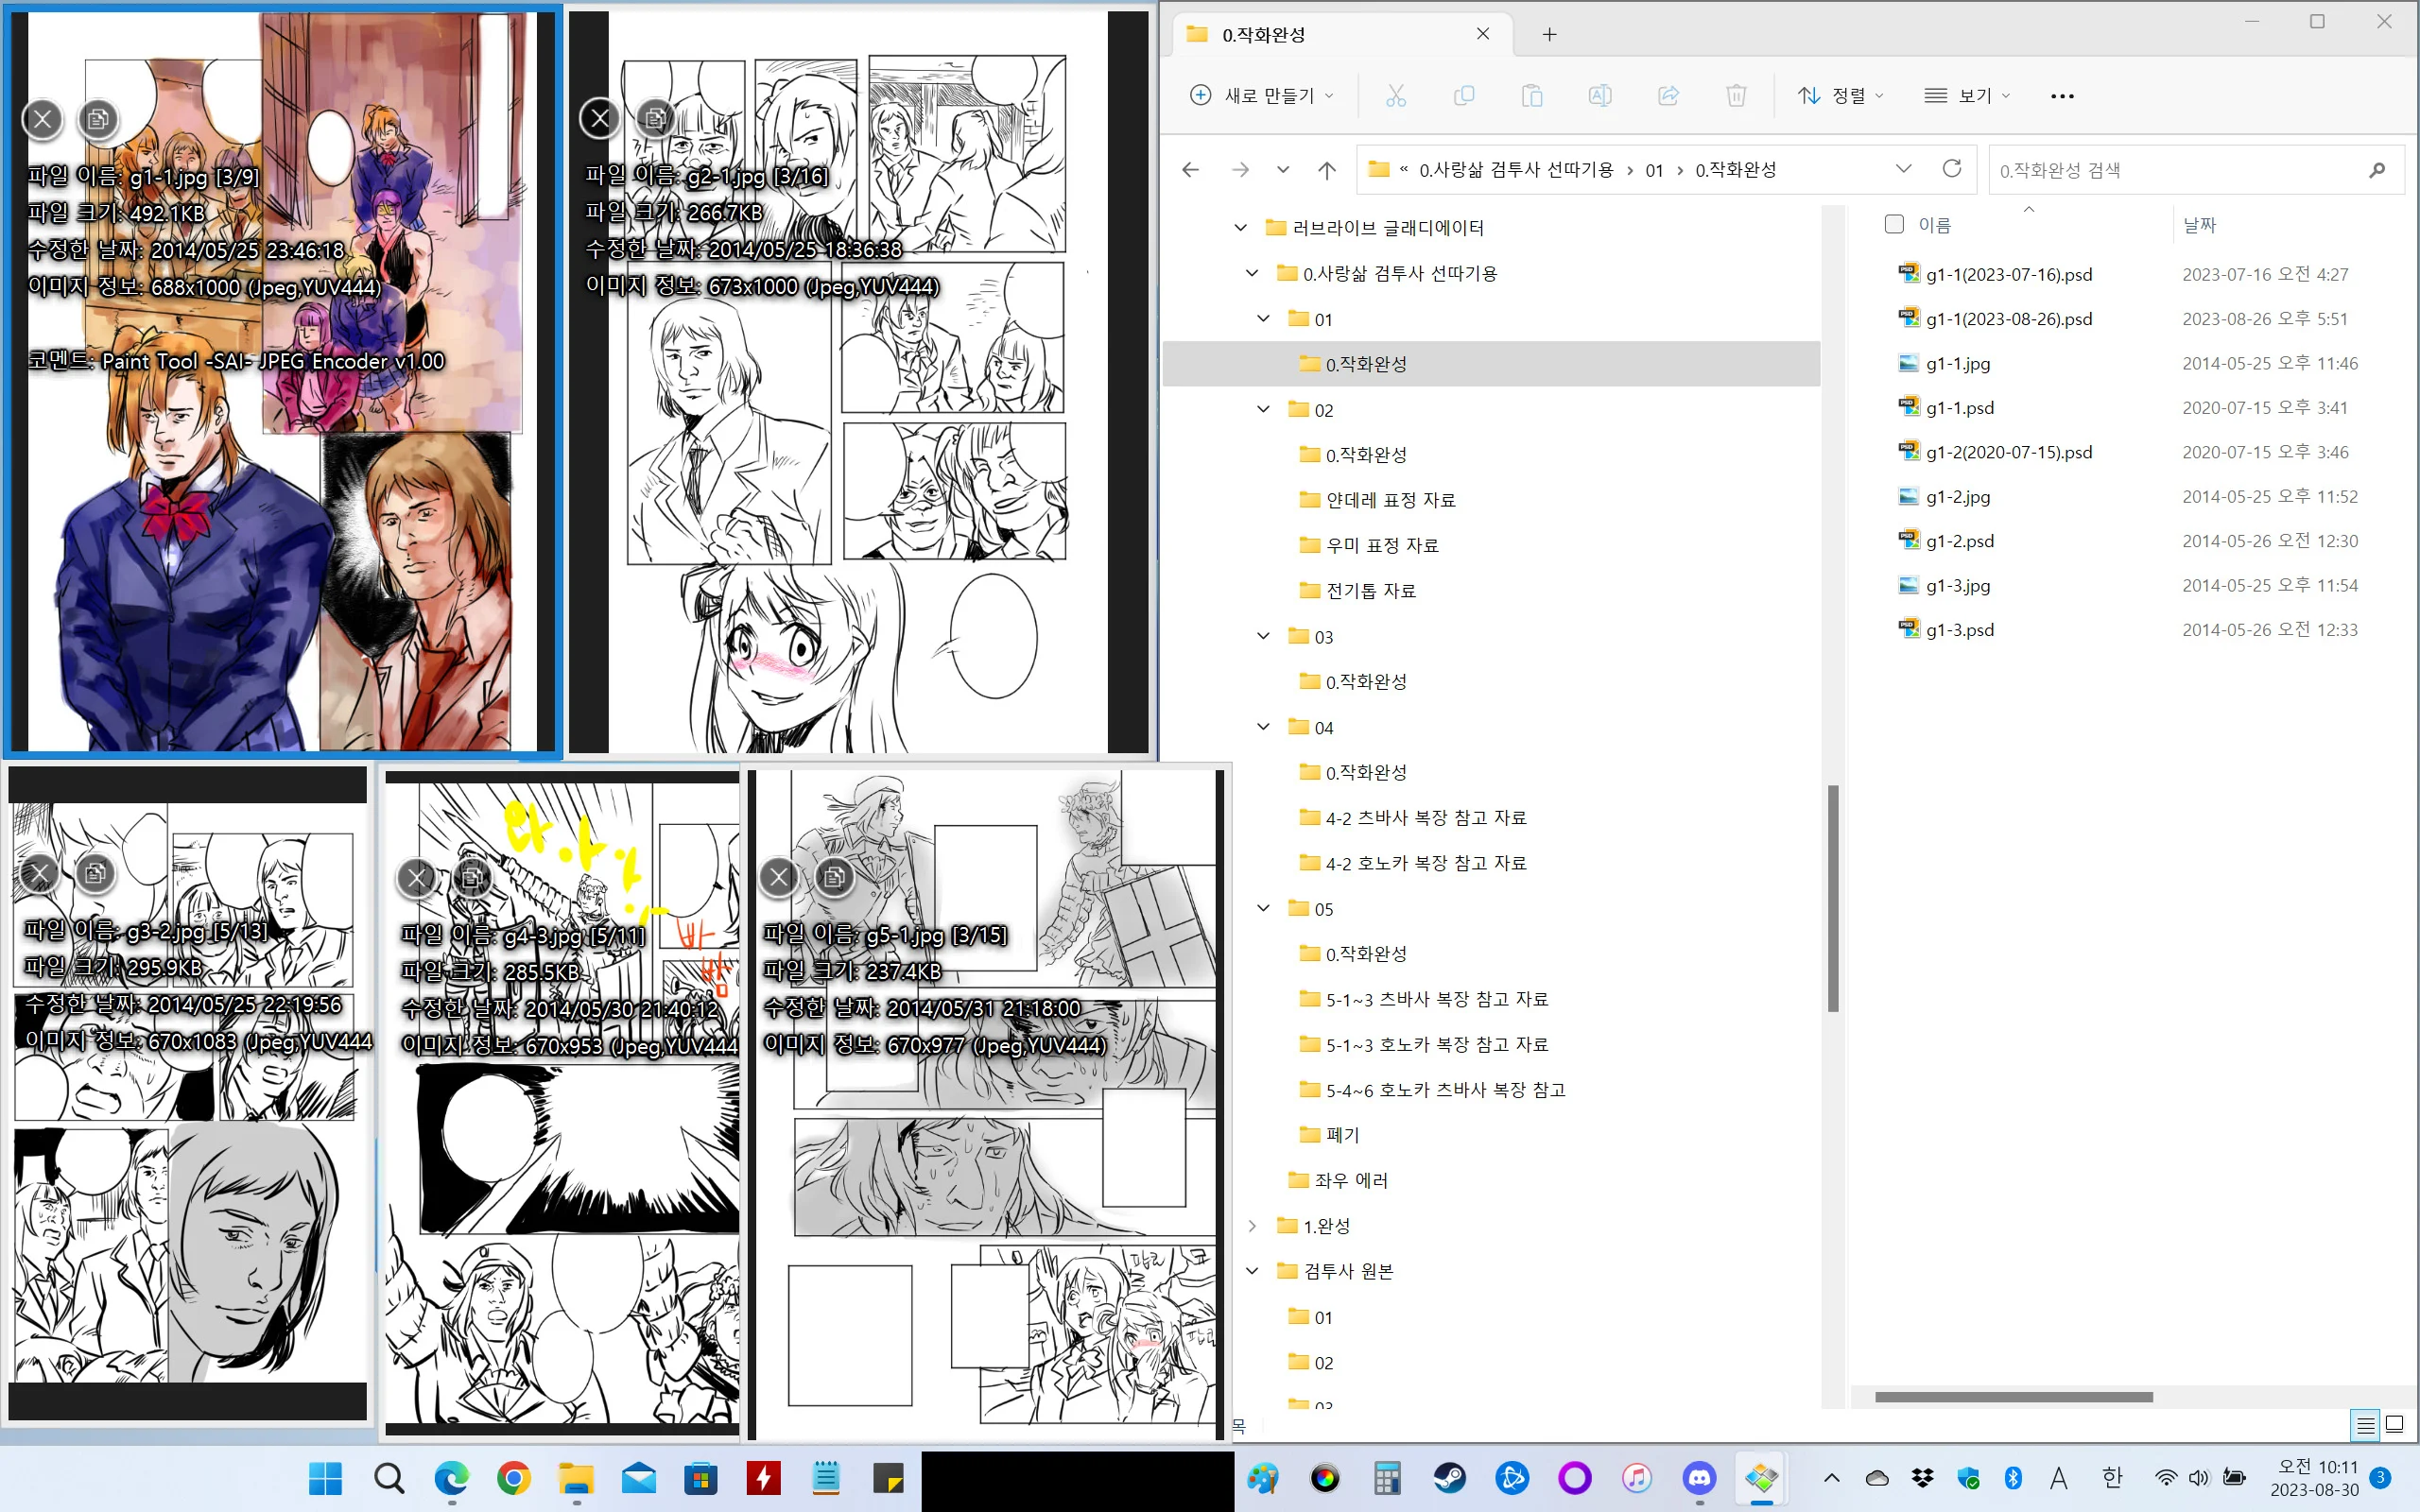Close the g3-2.jpg viewer with X icon

(x=40, y=874)
